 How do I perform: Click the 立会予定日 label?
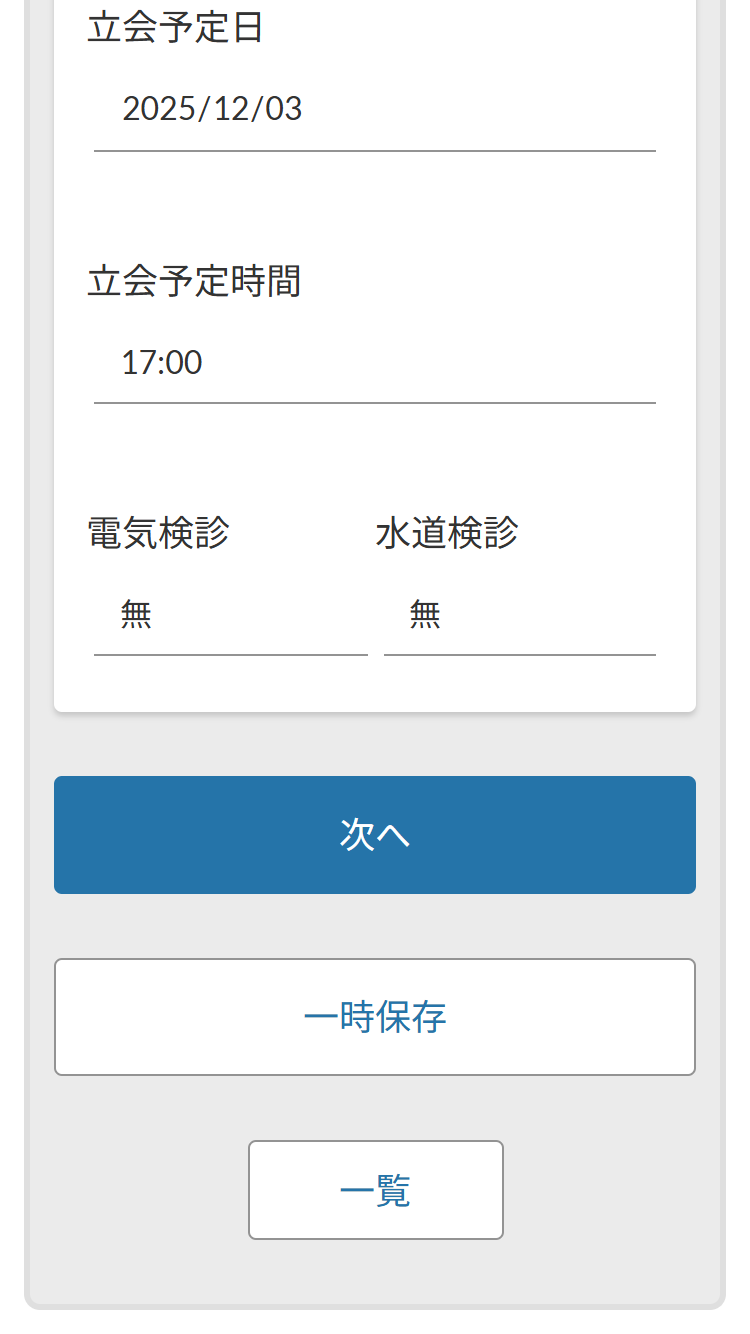pos(175,28)
